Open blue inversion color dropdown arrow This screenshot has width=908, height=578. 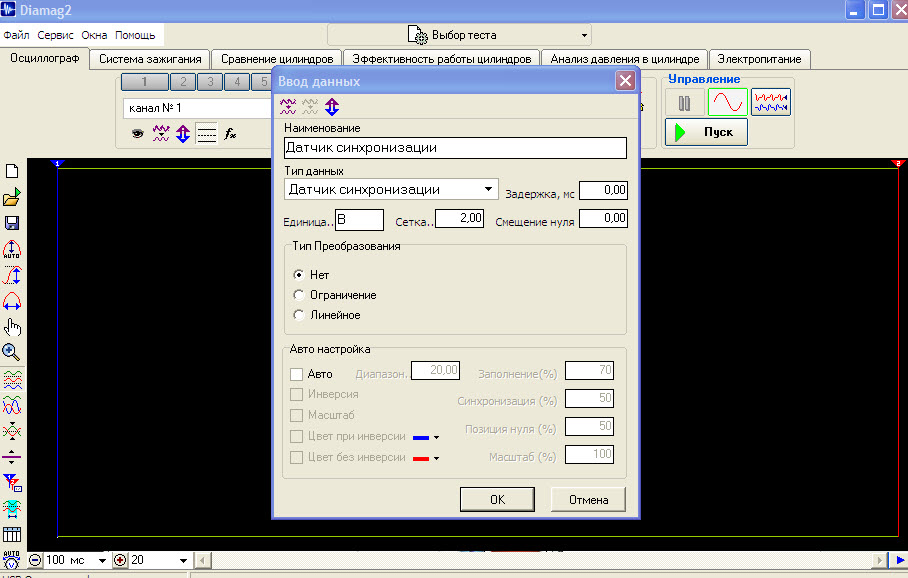click(x=437, y=437)
